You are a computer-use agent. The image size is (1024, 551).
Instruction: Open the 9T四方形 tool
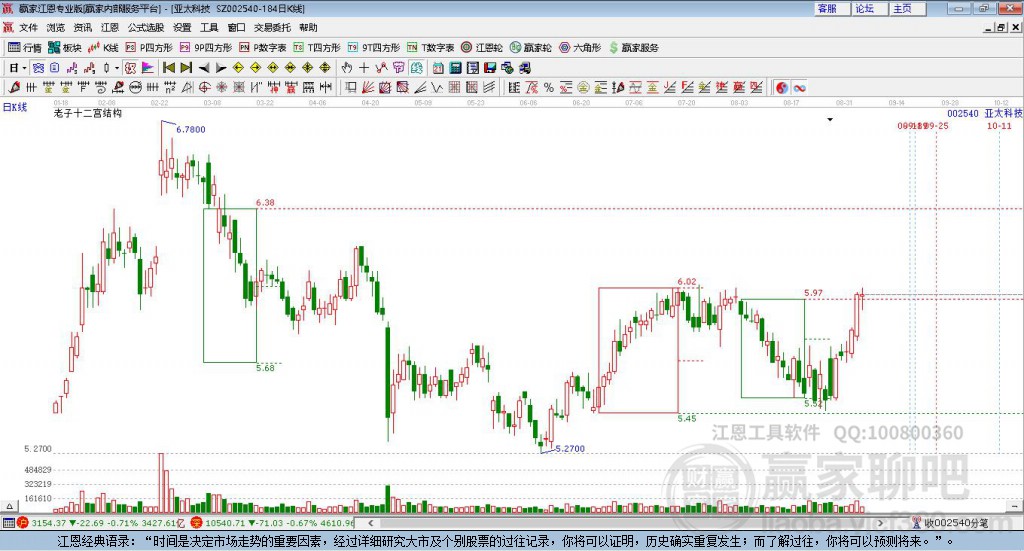click(x=374, y=48)
